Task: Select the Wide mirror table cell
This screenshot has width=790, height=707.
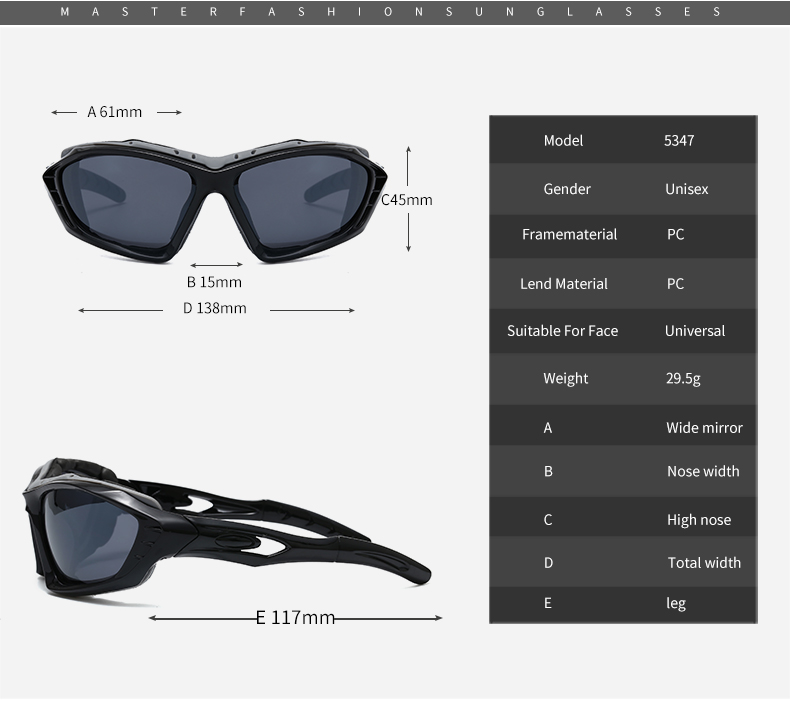Action: coord(704,428)
